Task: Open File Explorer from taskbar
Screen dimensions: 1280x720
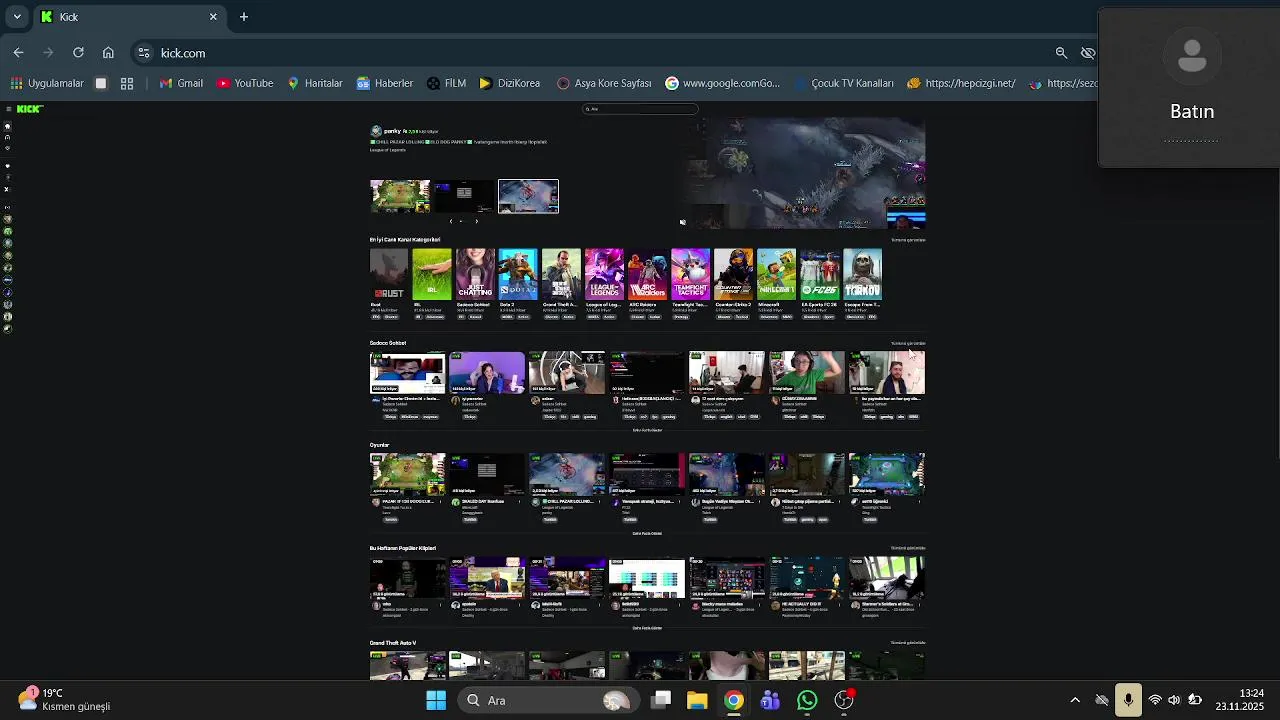Action: [697, 700]
